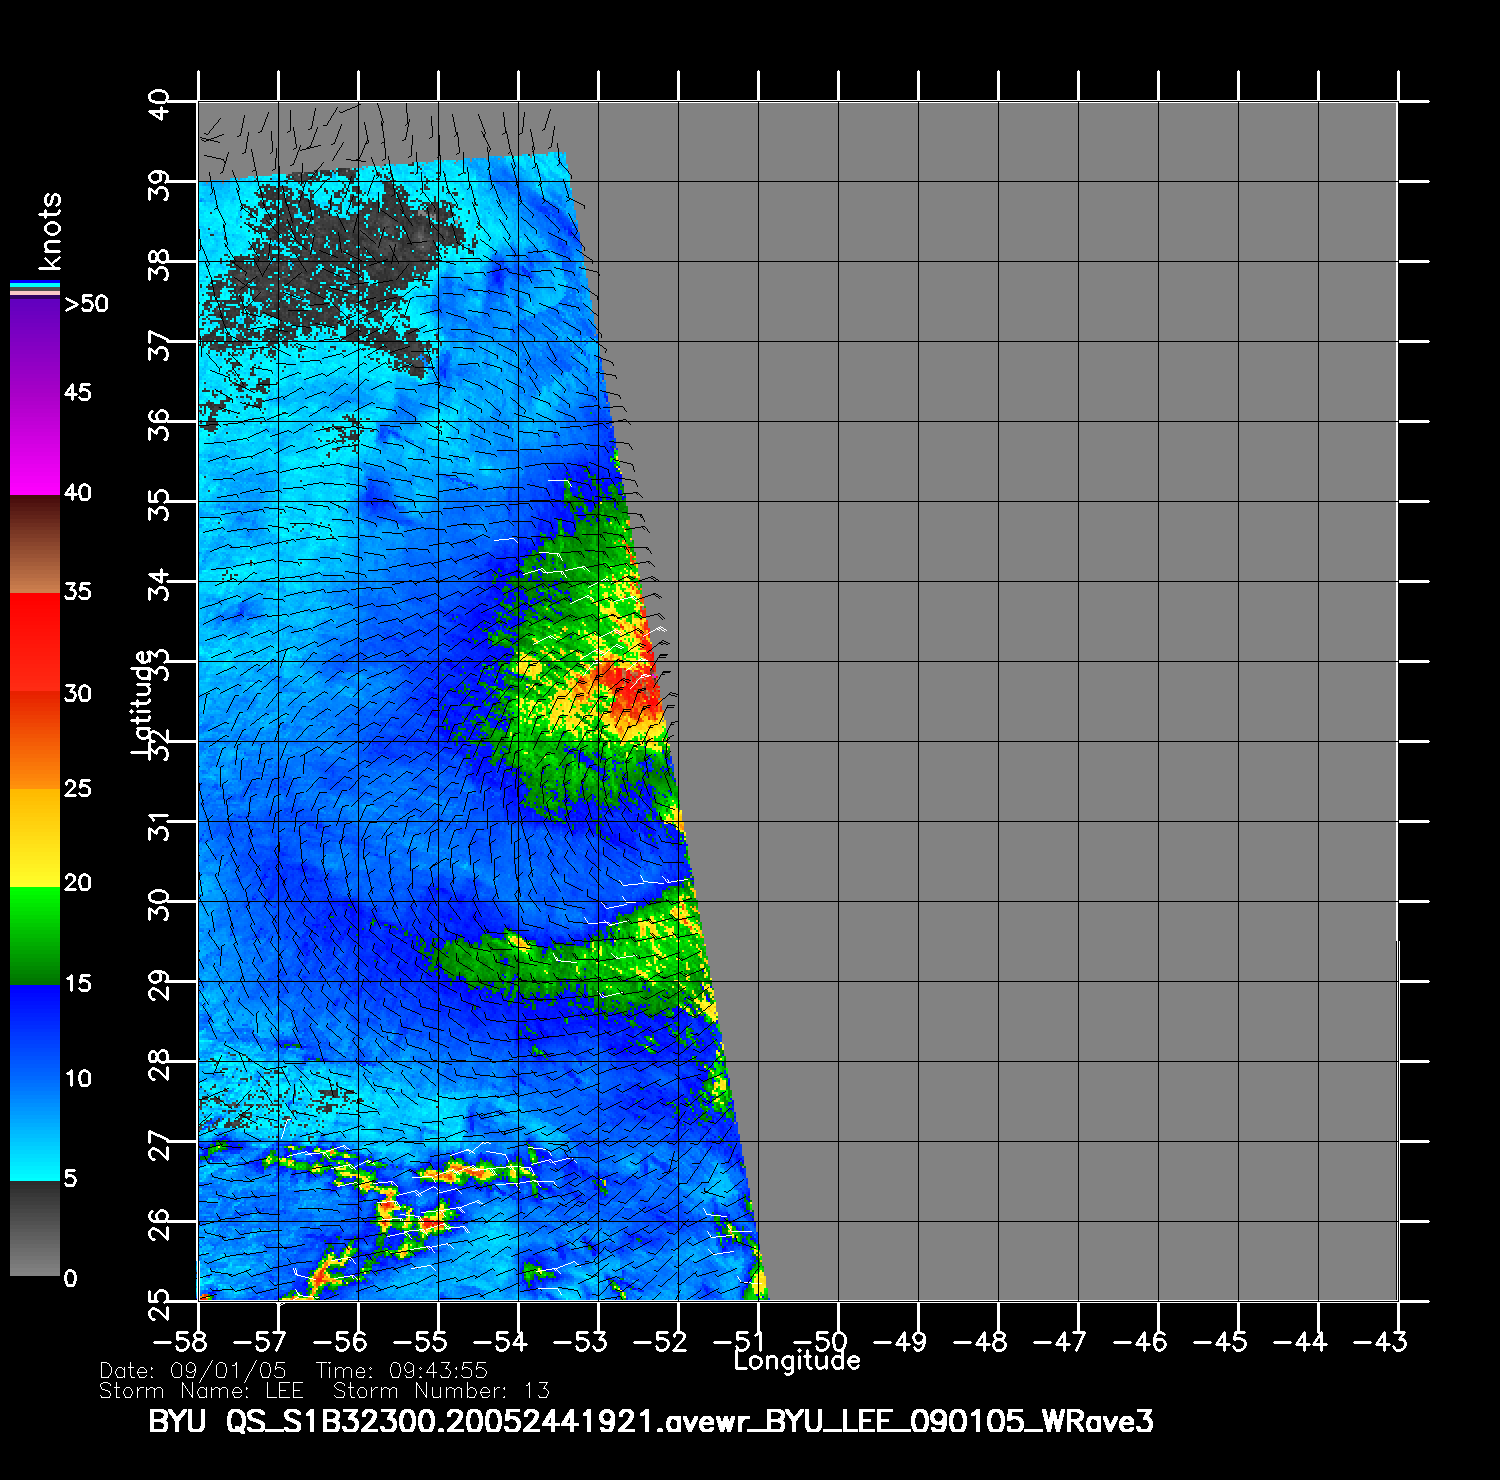Screen dimensions: 1500x1480
Task: Click latitude tick label '25'
Action: tap(159, 1303)
